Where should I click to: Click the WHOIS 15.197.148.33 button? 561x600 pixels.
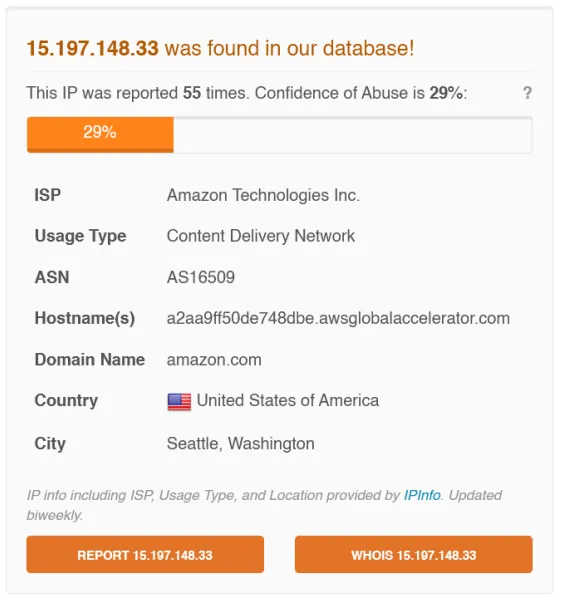click(413, 554)
